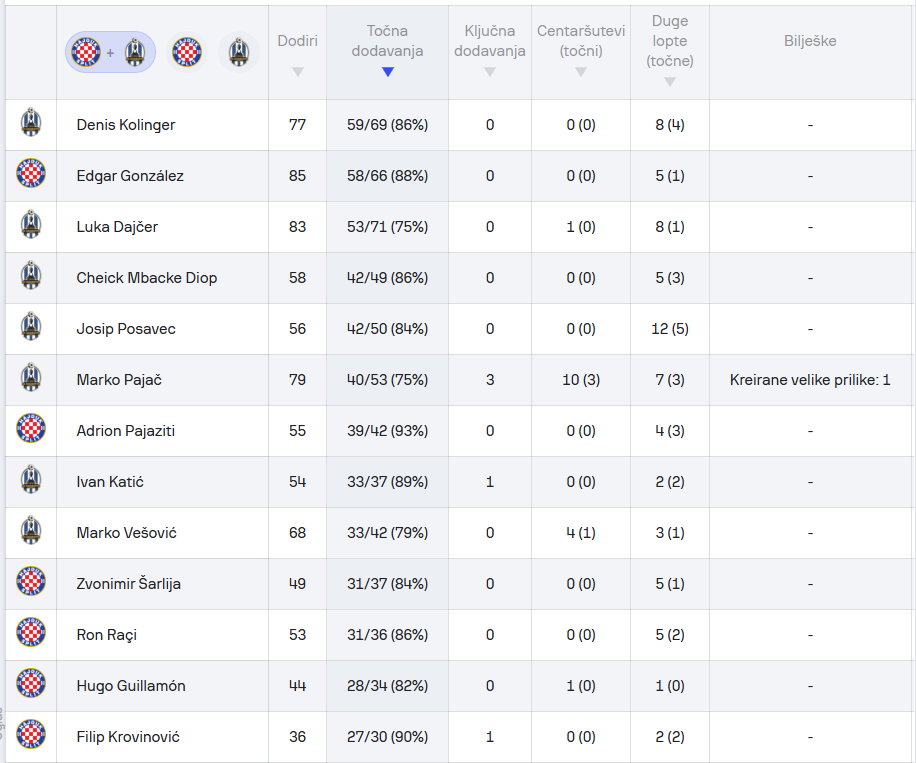Open Hugo Guillamón's player link
The height and width of the screenshot is (763, 916).
(x=130, y=686)
